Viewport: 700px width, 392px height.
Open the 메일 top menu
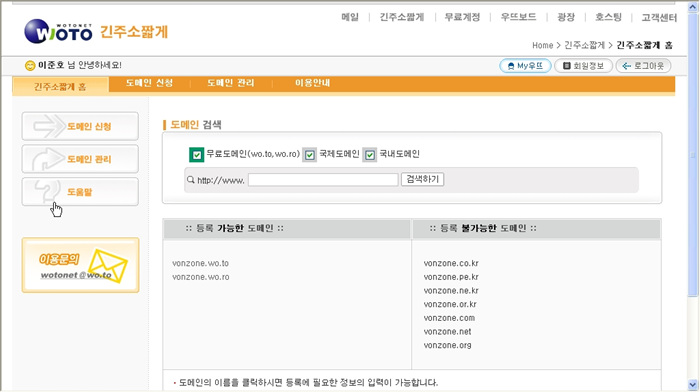[x=350, y=17]
